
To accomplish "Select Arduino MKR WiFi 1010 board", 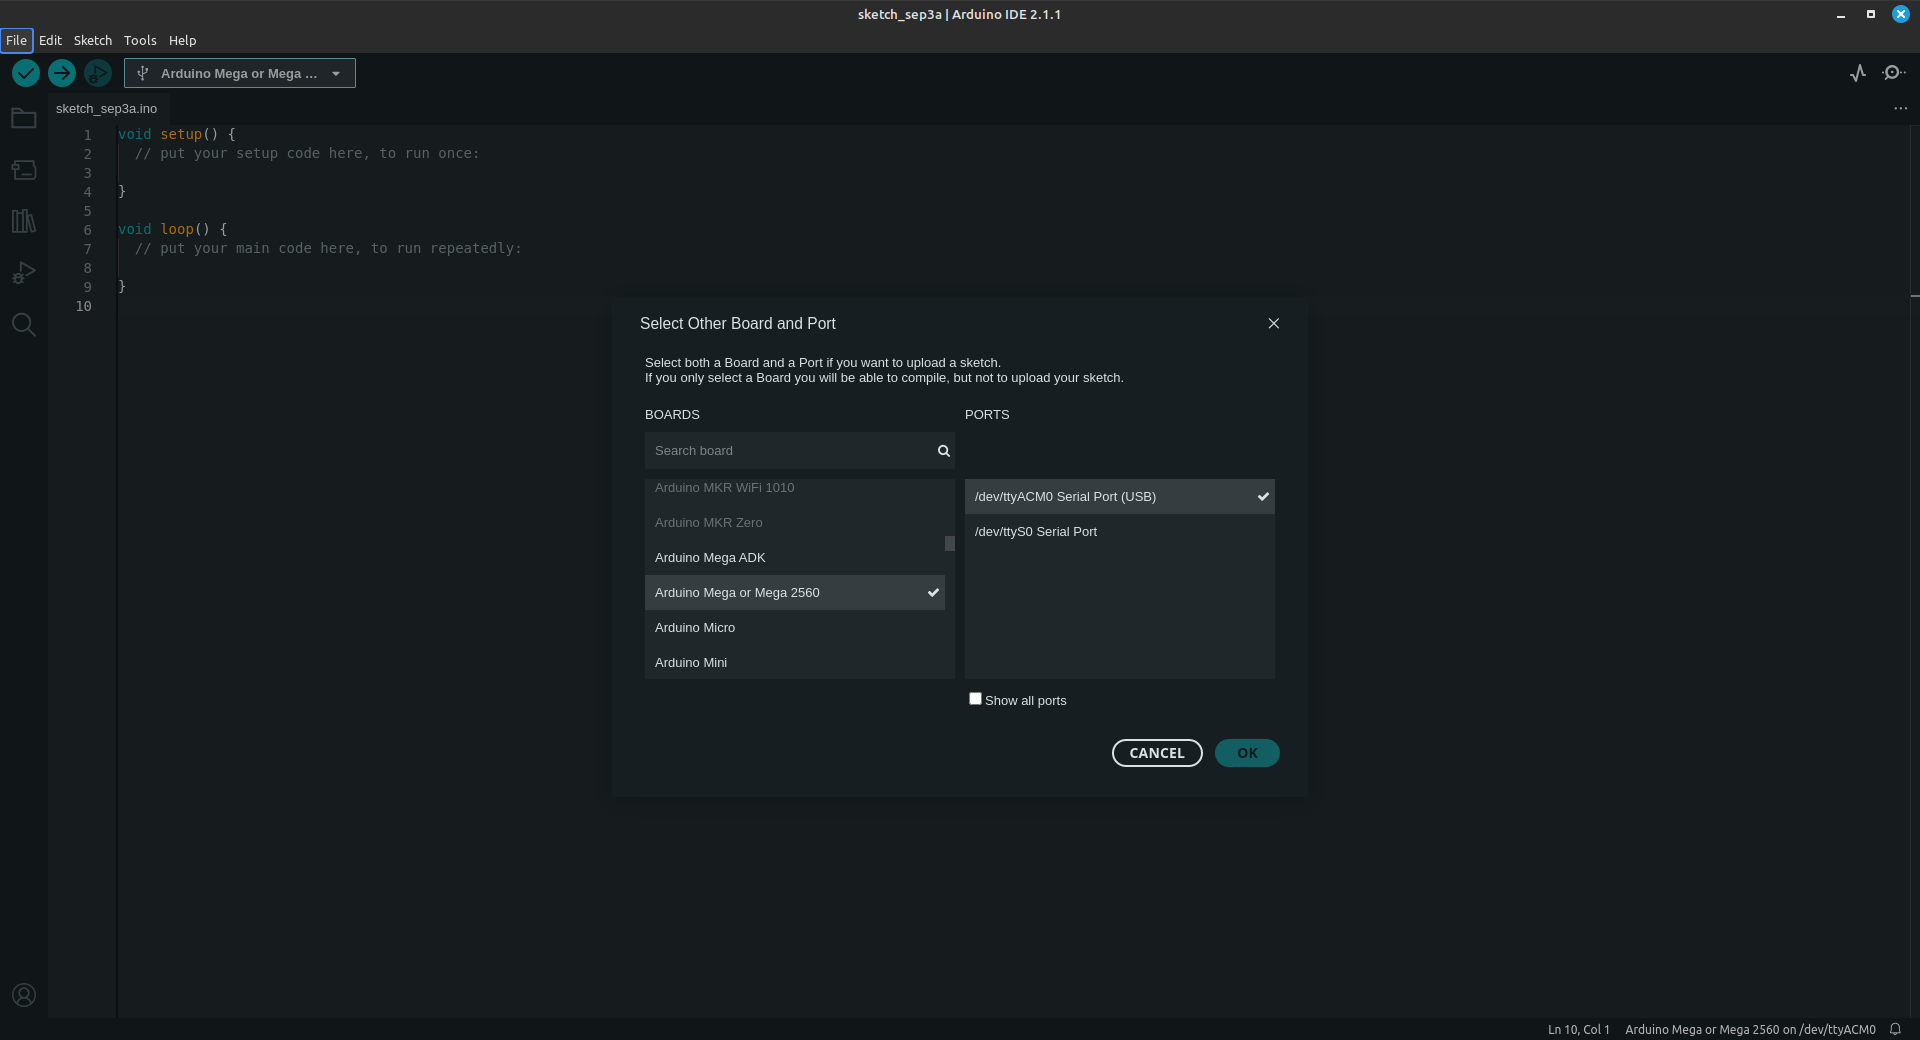I will 795,488.
